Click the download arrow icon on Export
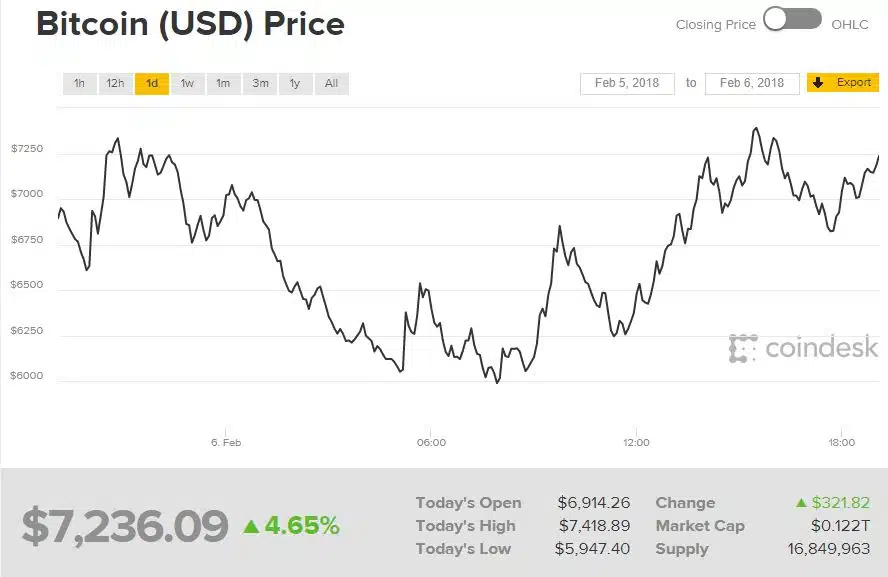Image resolution: width=888 pixels, height=577 pixels. coord(818,83)
